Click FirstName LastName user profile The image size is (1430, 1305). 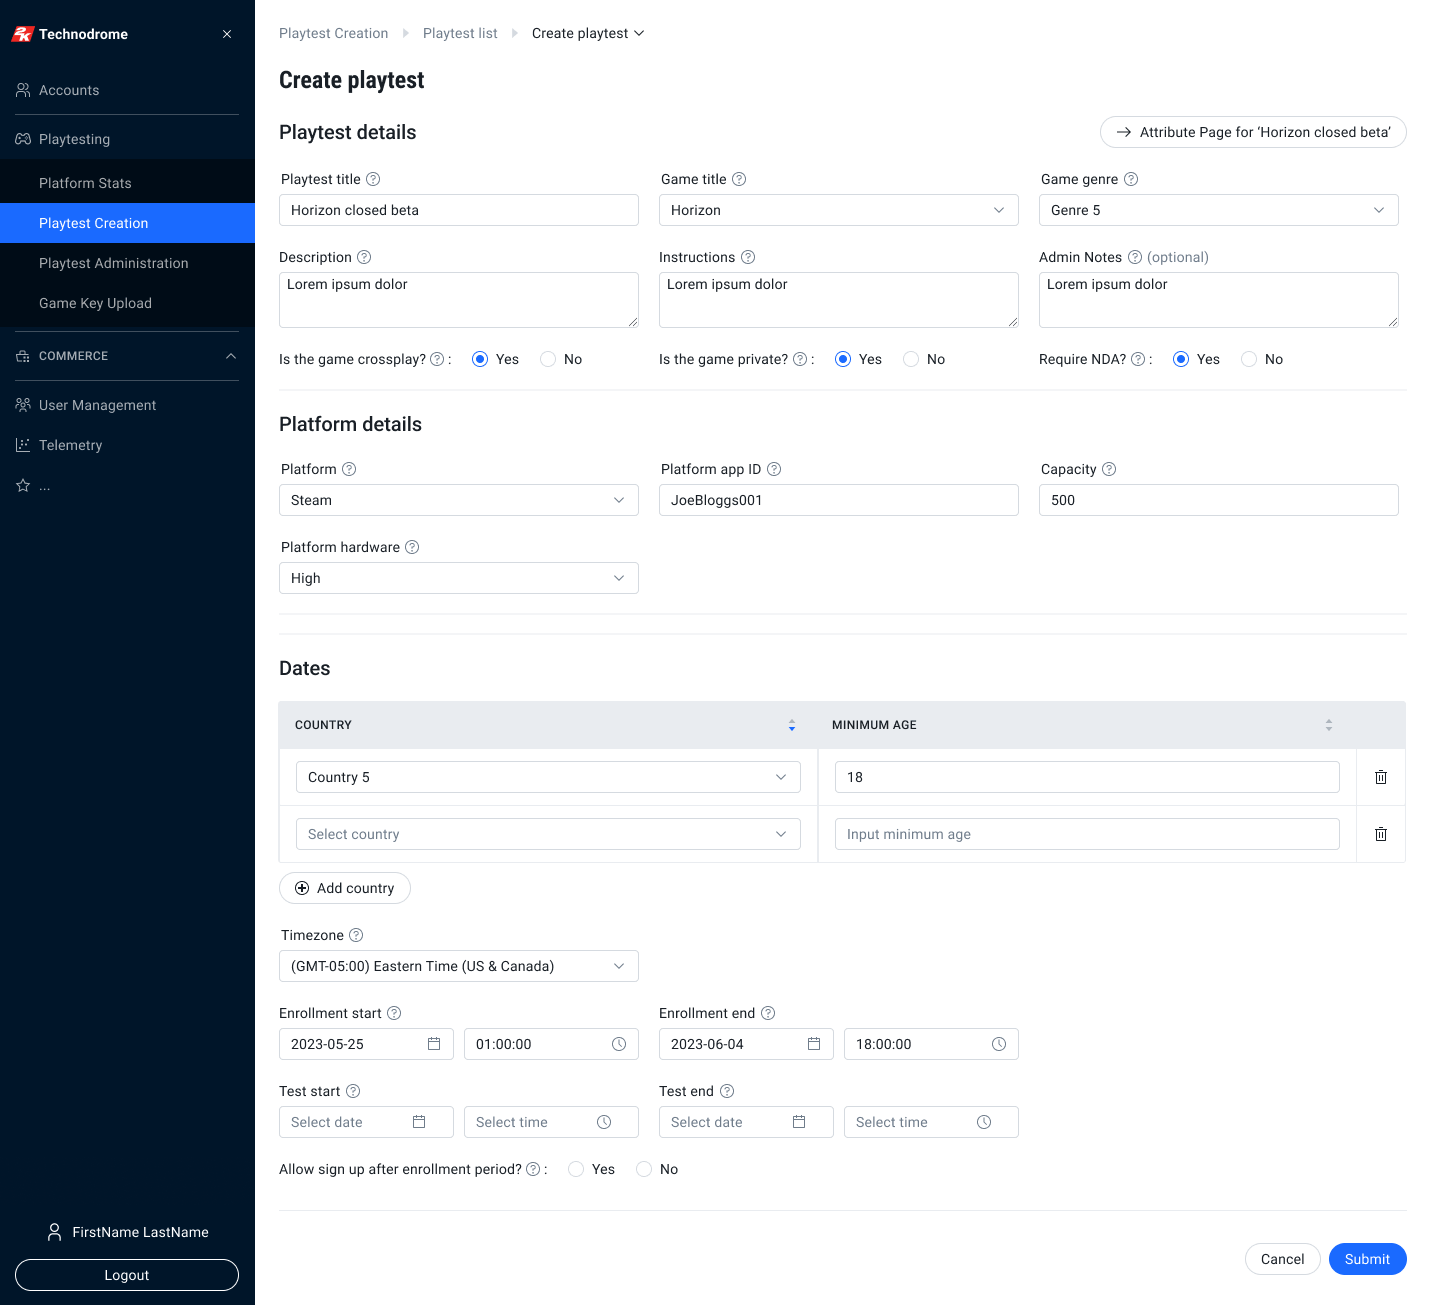[x=127, y=1232]
